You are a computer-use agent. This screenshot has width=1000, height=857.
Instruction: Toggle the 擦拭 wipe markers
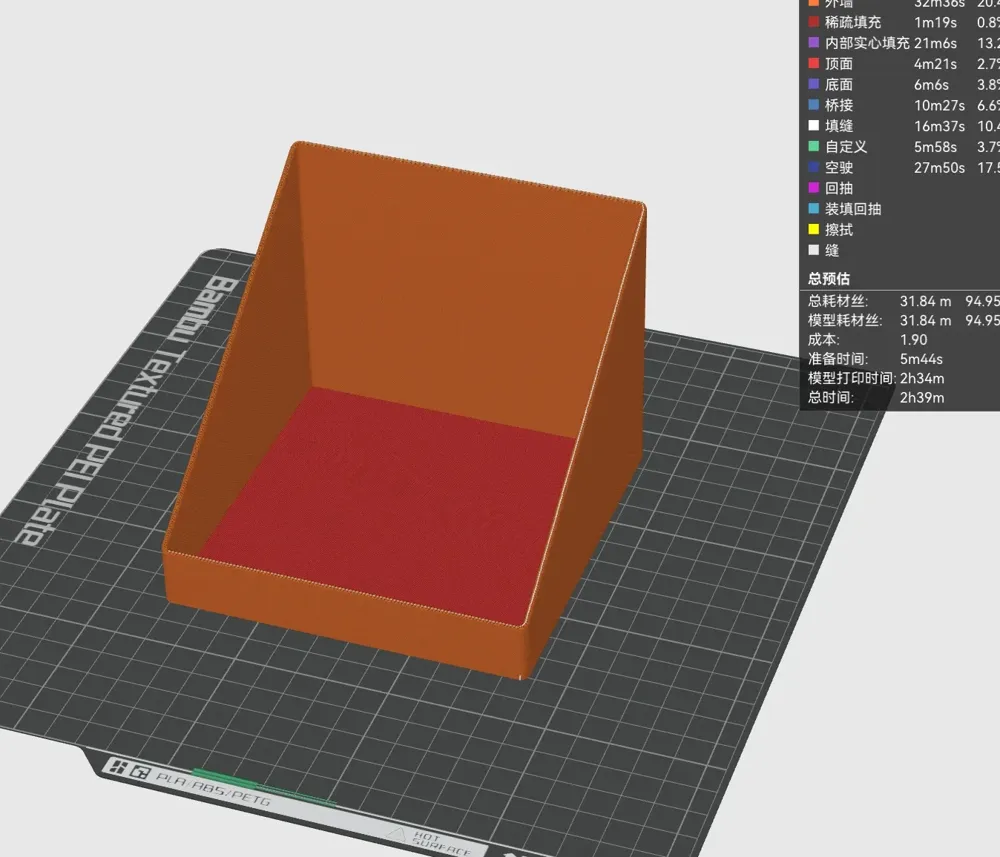coord(839,230)
